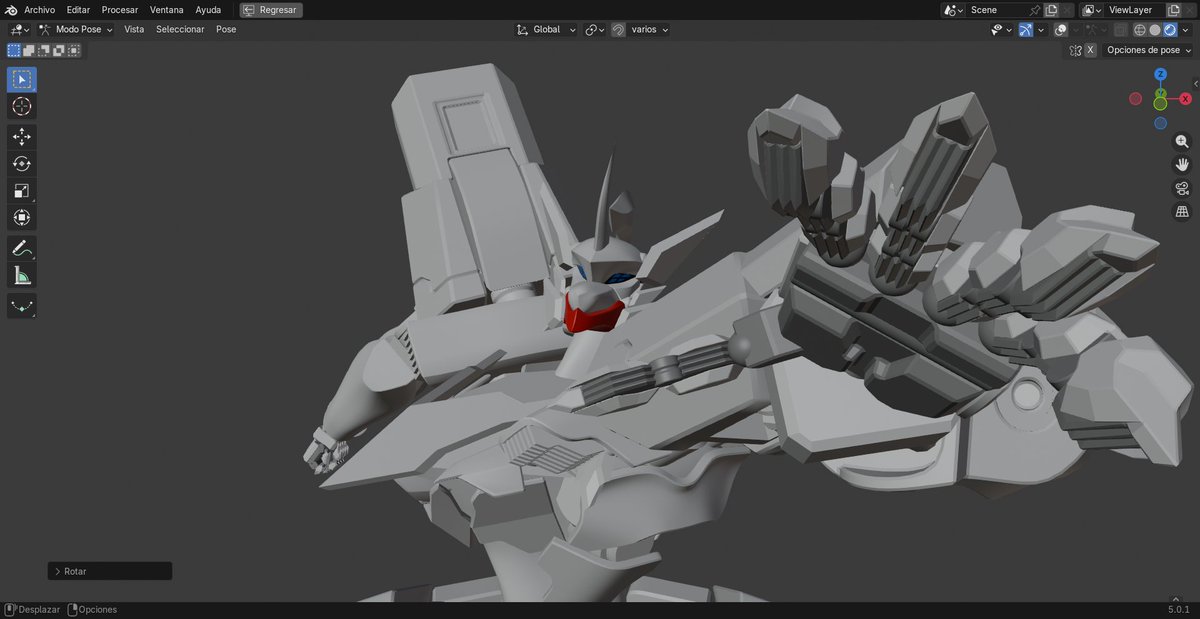Pin the Scene to workspace
Viewport: 1200px width, 619px height.
[x=1035, y=10]
